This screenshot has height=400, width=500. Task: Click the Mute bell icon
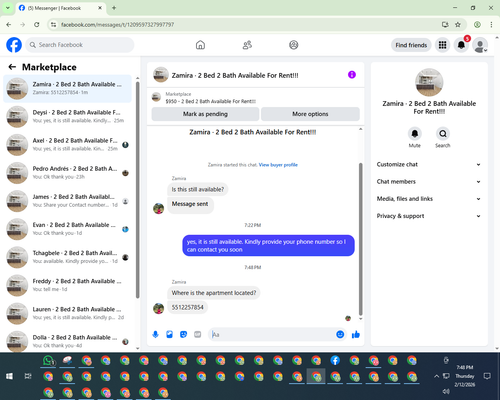click(414, 134)
